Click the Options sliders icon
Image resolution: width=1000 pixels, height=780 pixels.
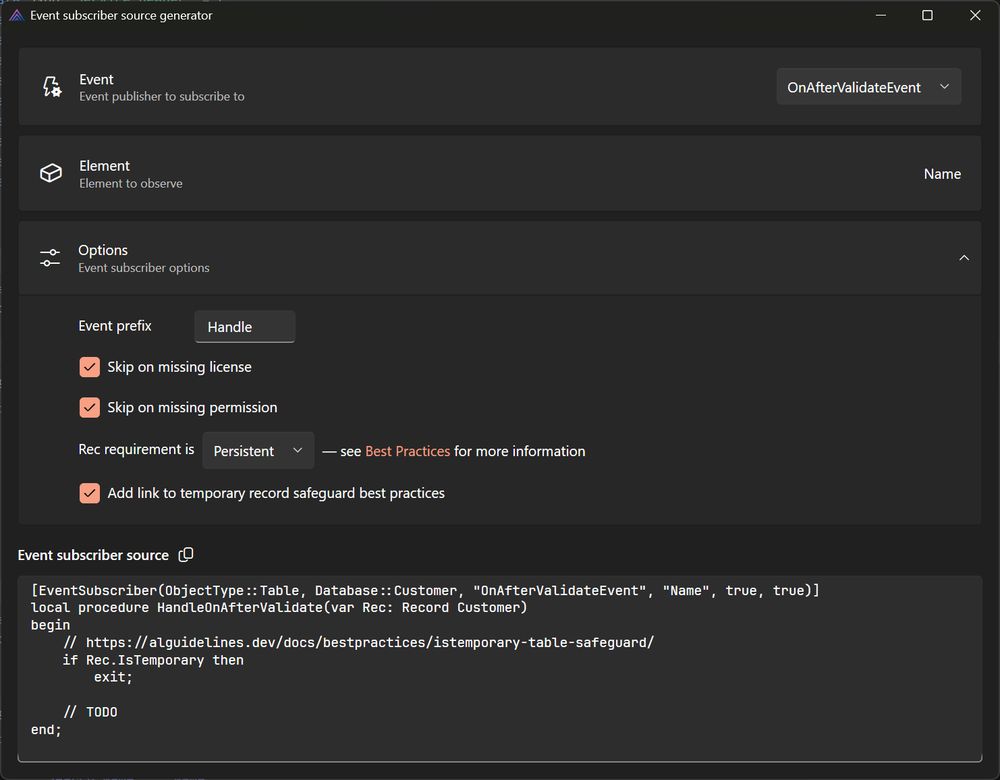coord(50,258)
